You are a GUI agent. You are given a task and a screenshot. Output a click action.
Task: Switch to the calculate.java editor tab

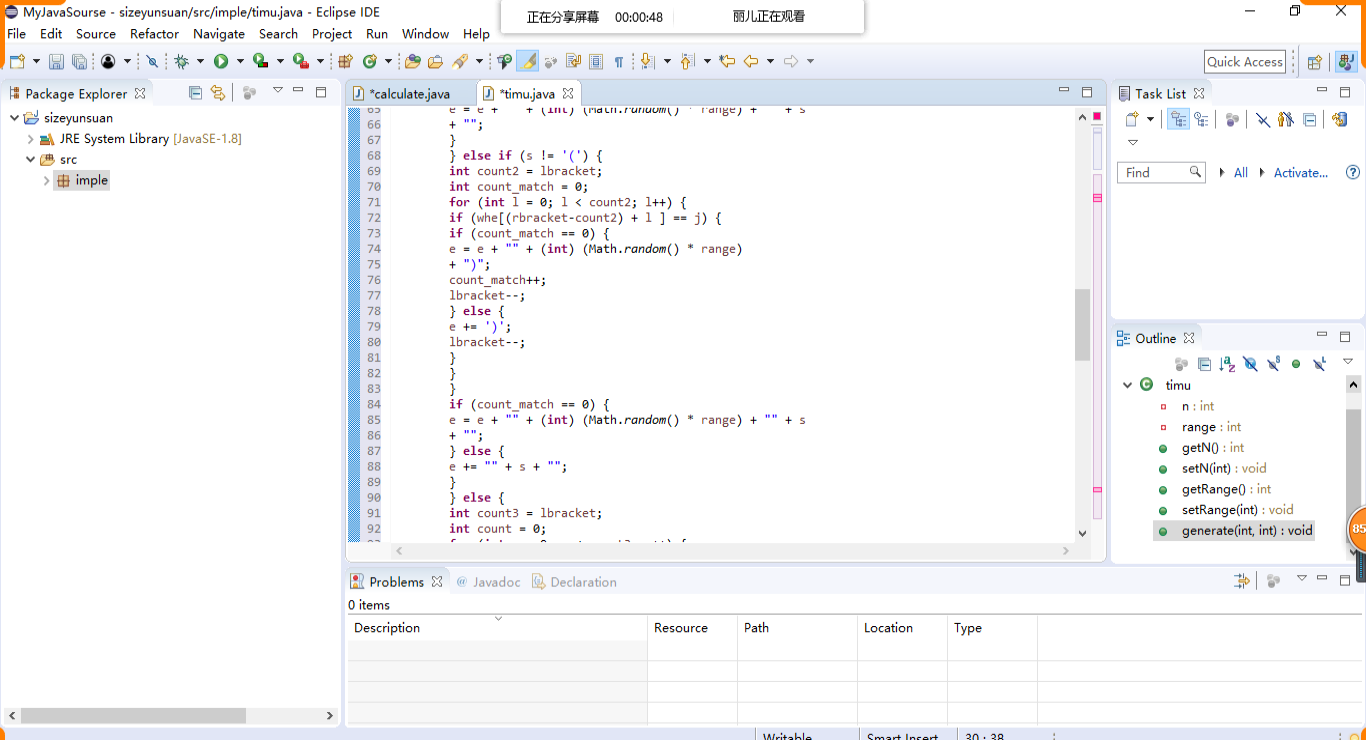pos(410,94)
